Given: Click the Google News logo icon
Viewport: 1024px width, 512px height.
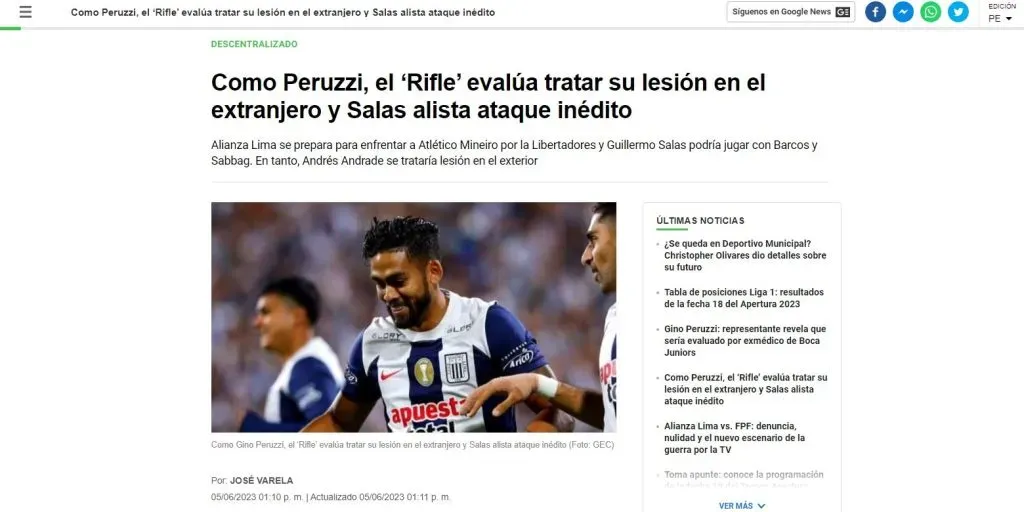Looking at the screenshot, I should coord(842,12).
